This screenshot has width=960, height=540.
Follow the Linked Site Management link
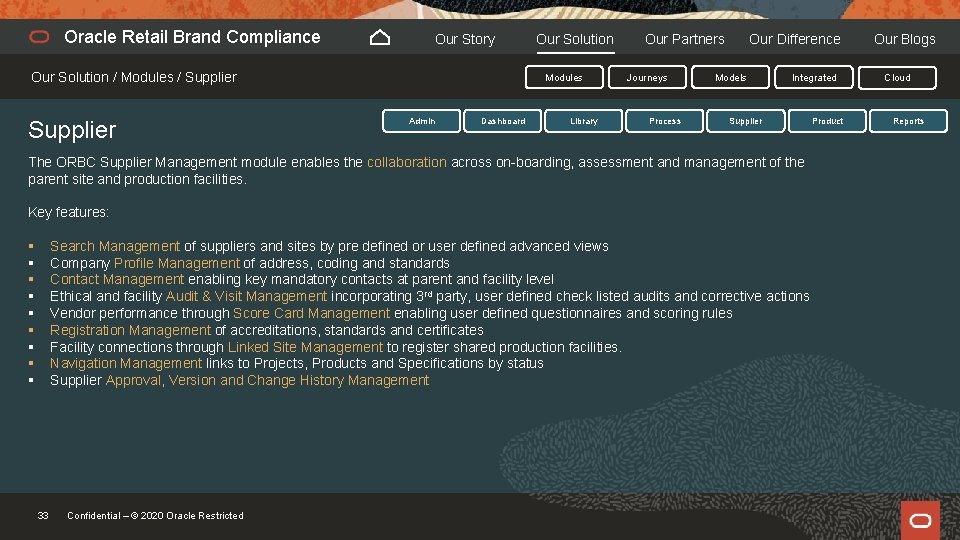tap(305, 347)
